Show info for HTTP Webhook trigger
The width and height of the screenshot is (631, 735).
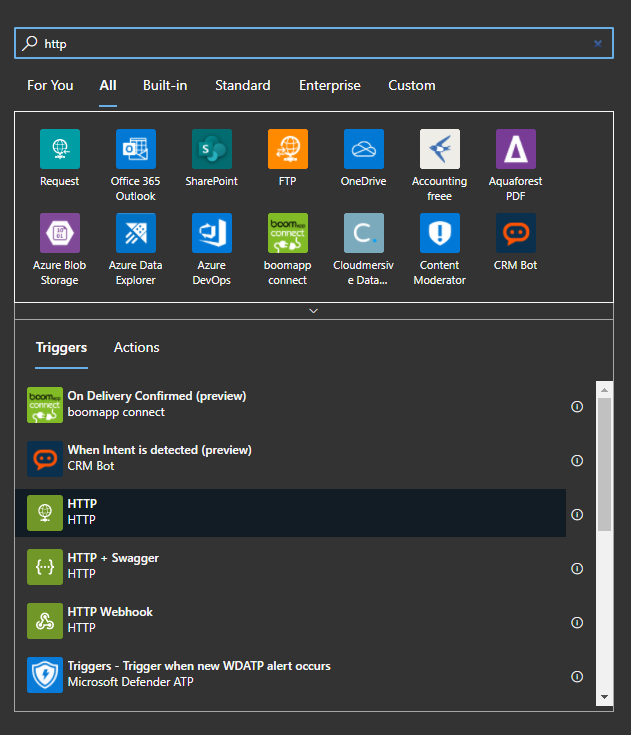tap(577, 622)
